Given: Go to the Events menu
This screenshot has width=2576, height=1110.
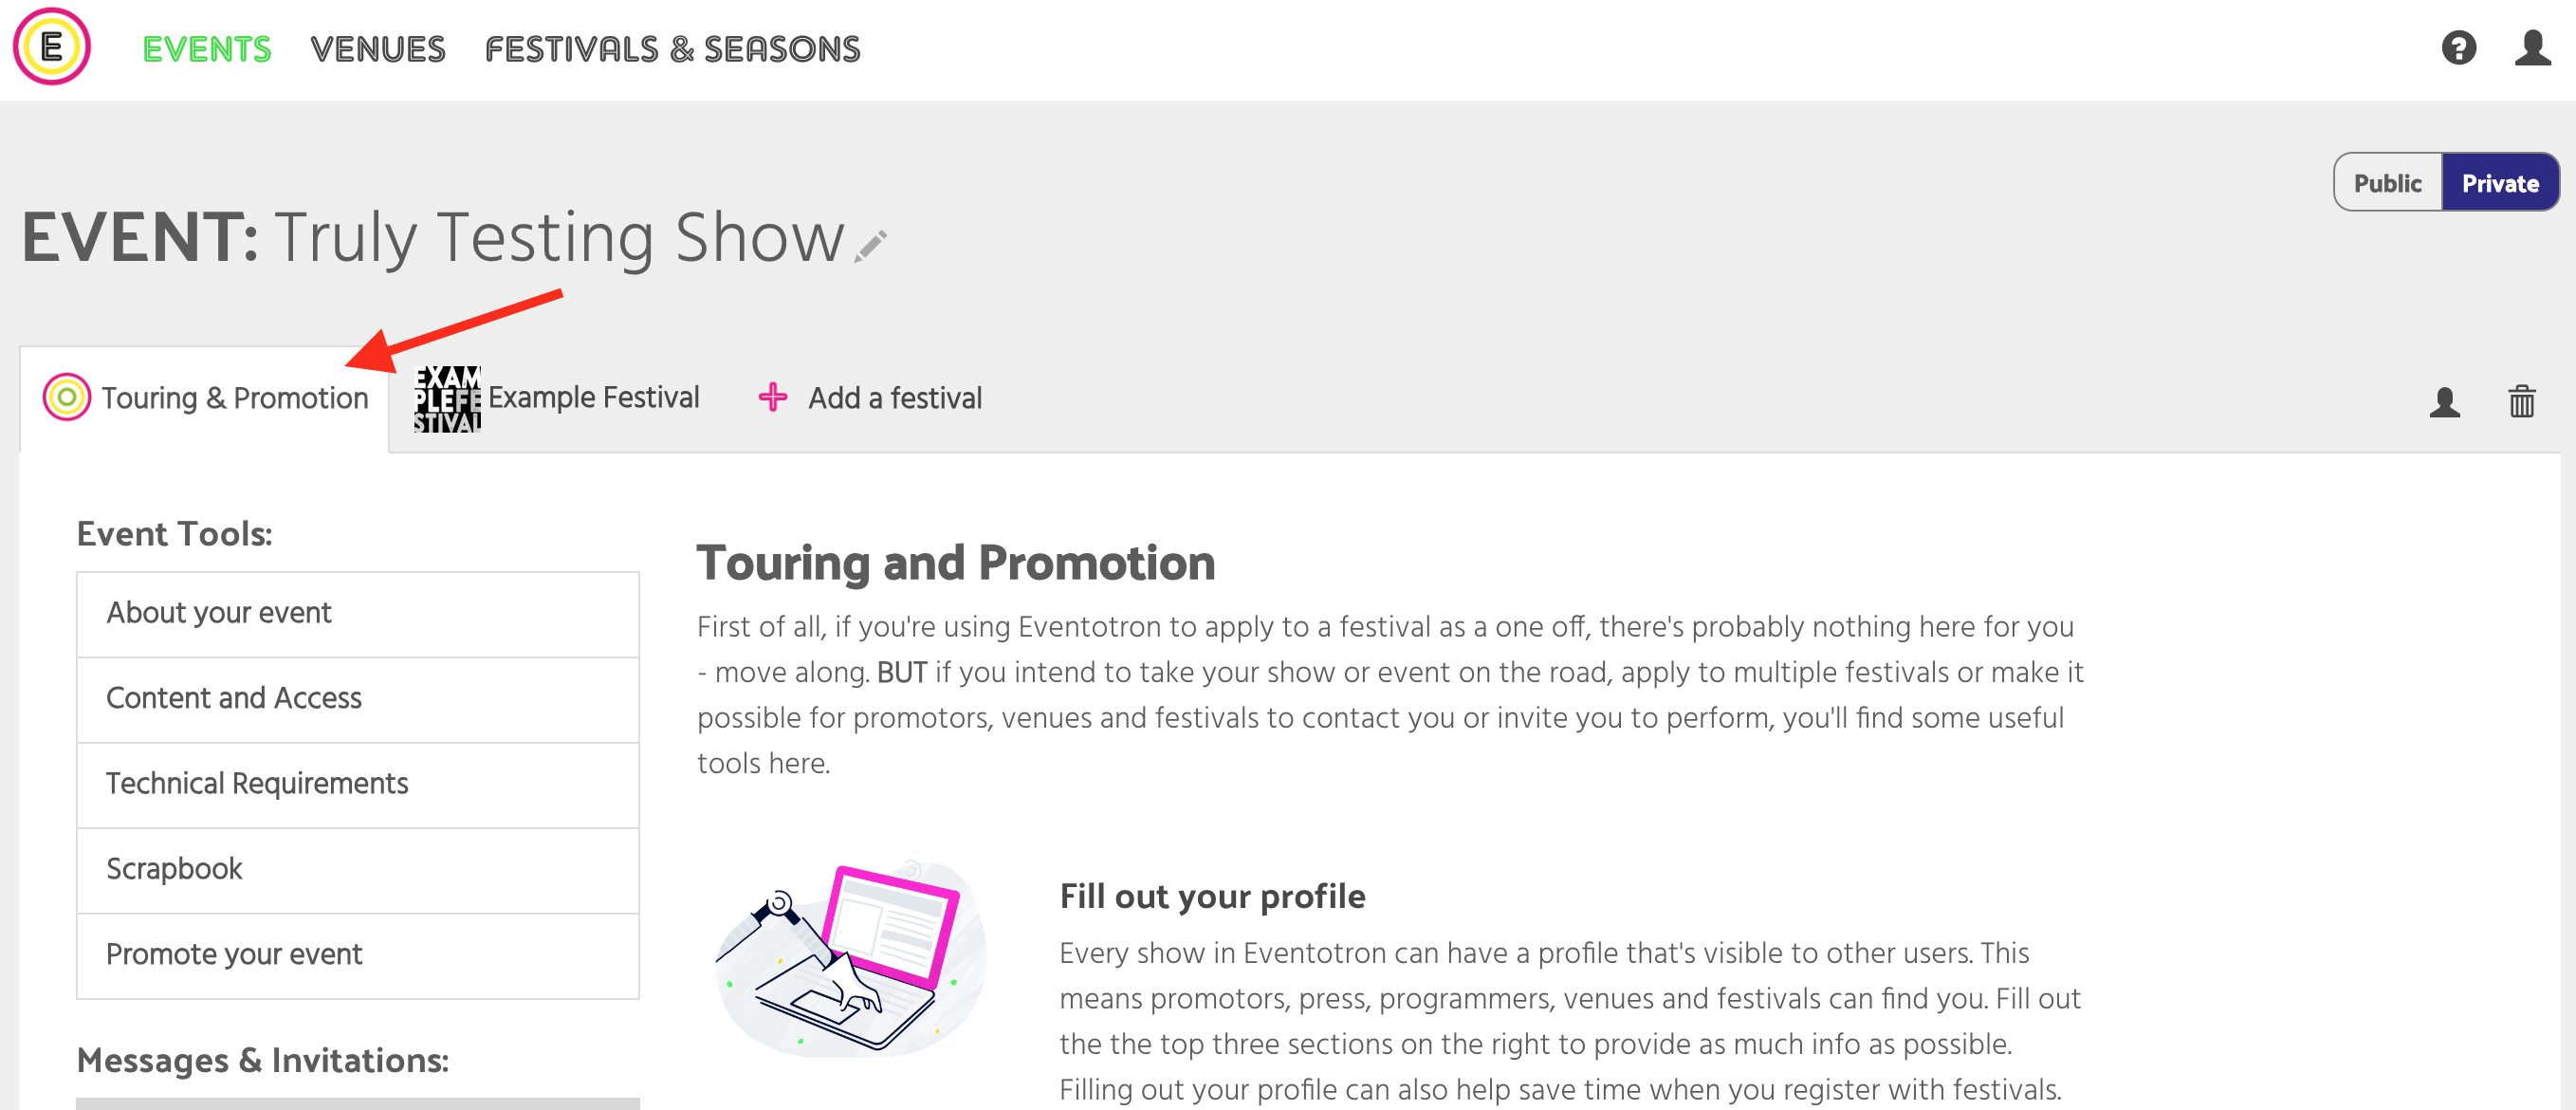Looking at the screenshot, I should 207,49.
